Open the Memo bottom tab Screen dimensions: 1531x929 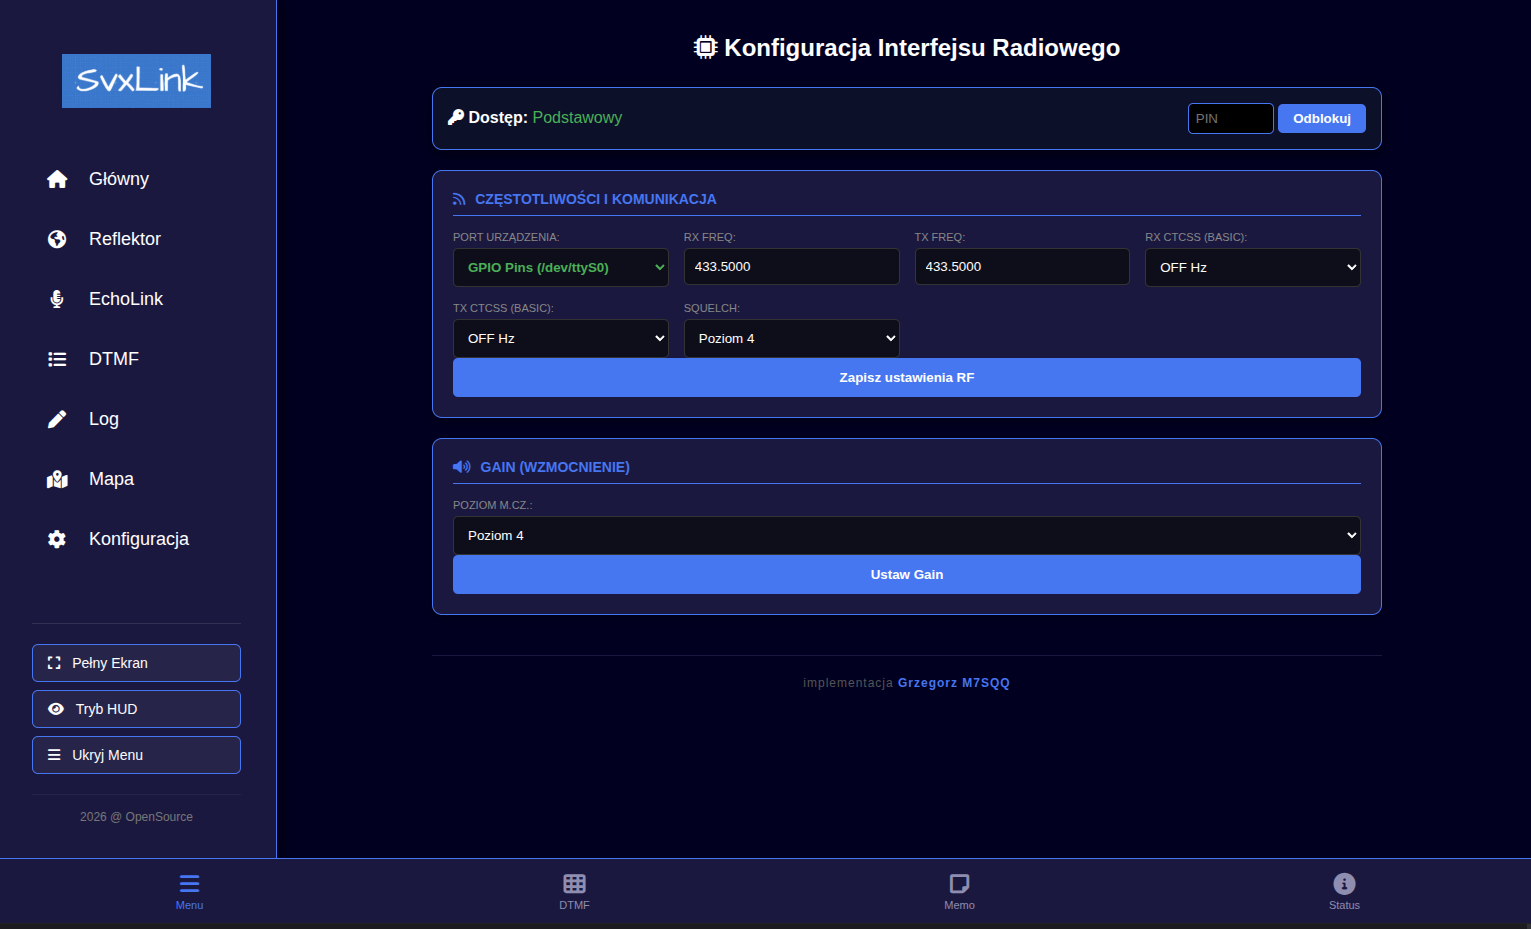959,890
